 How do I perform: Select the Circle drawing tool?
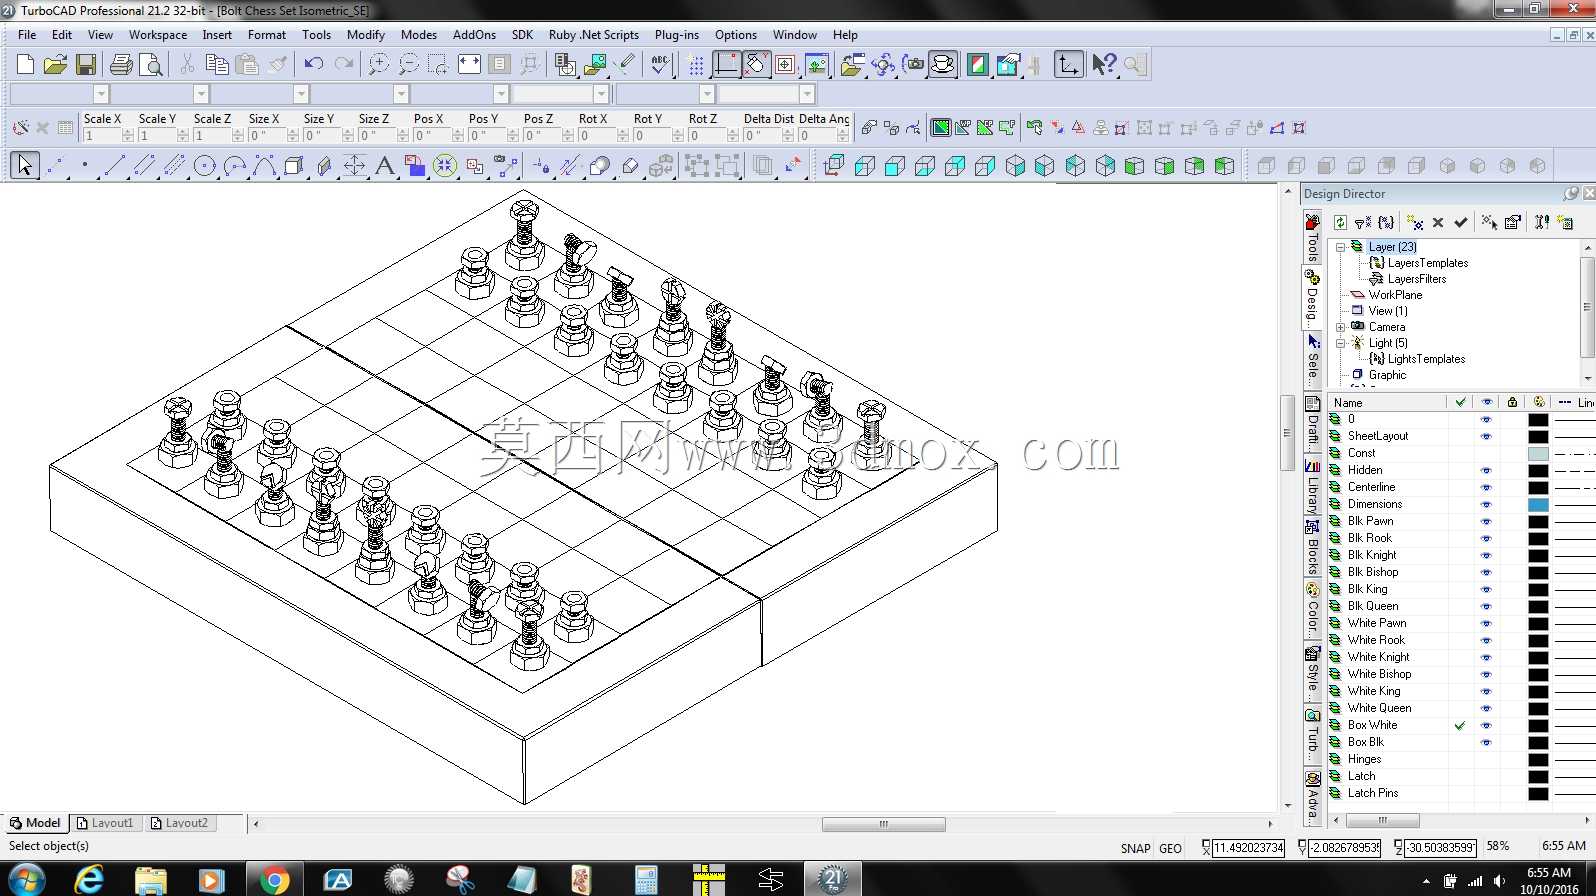tap(204, 166)
